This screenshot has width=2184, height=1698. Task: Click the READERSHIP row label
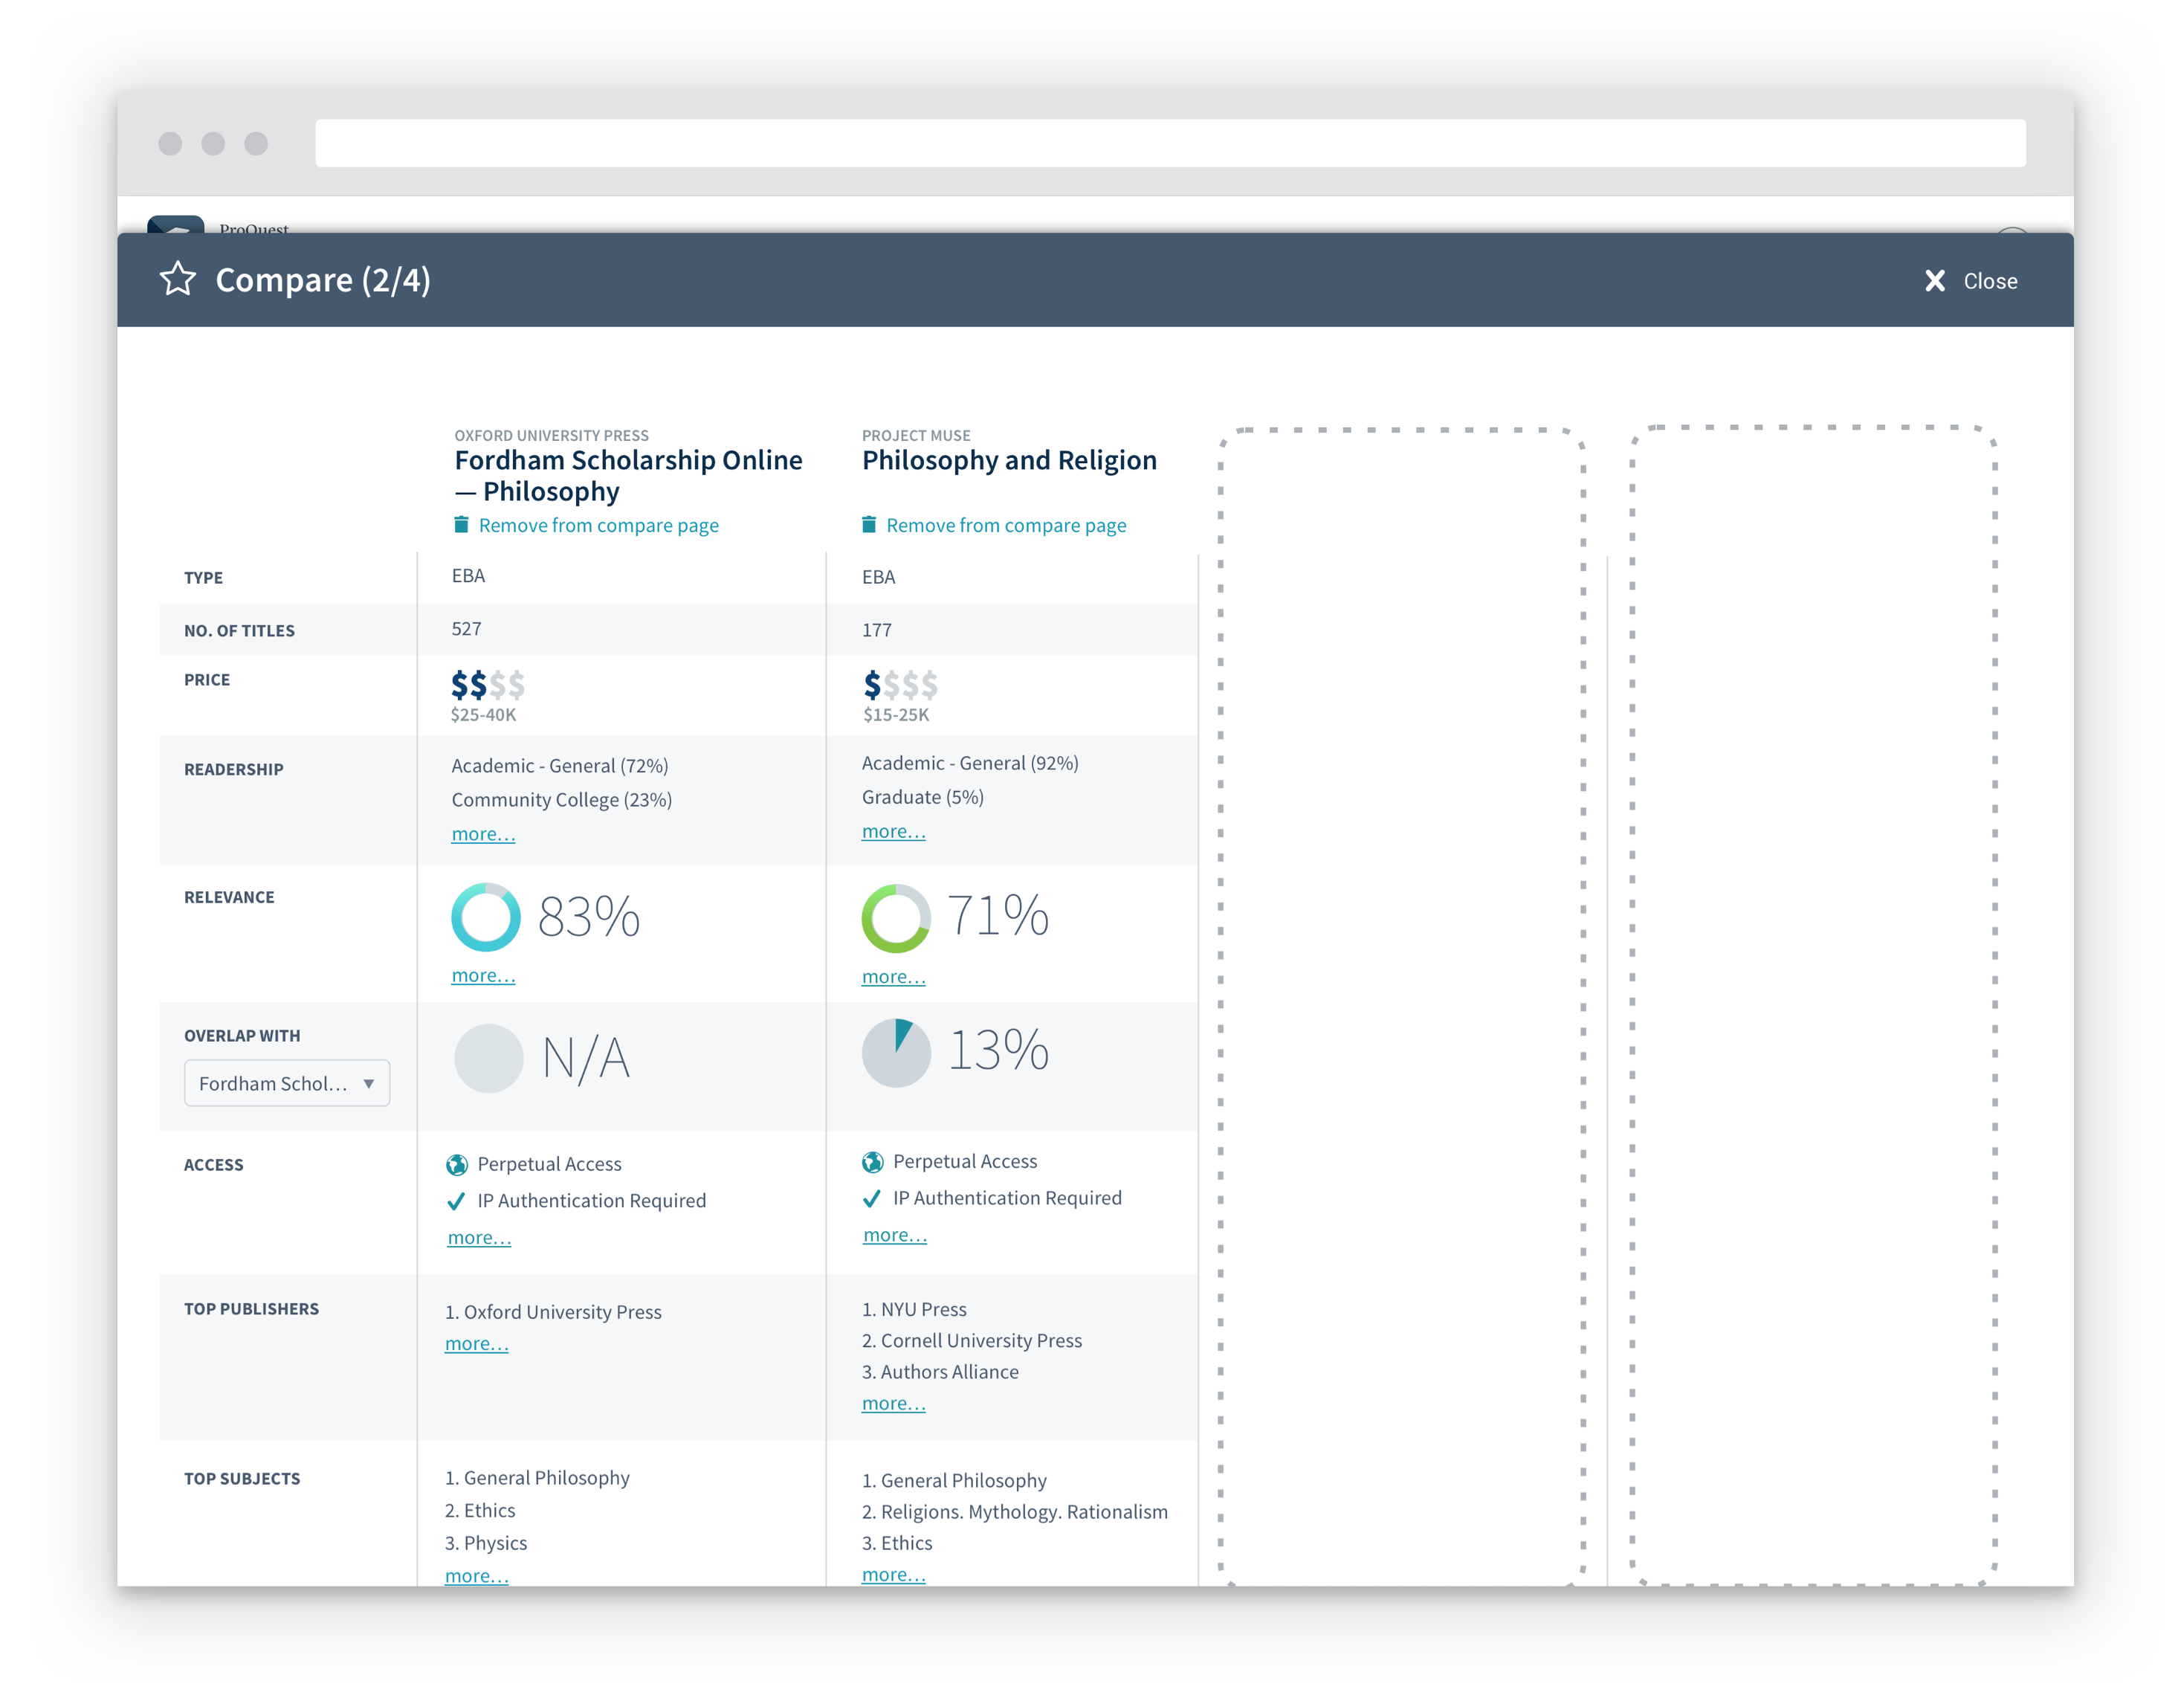tap(233, 769)
